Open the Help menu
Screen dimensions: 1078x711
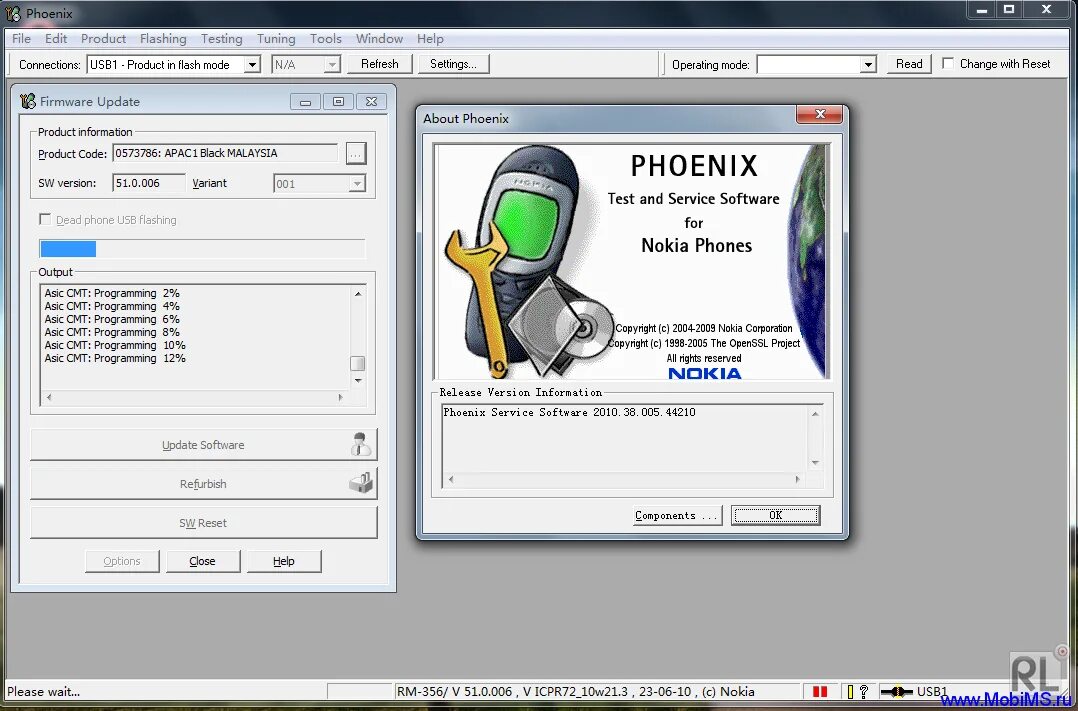pyautogui.click(x=430, y=39)
